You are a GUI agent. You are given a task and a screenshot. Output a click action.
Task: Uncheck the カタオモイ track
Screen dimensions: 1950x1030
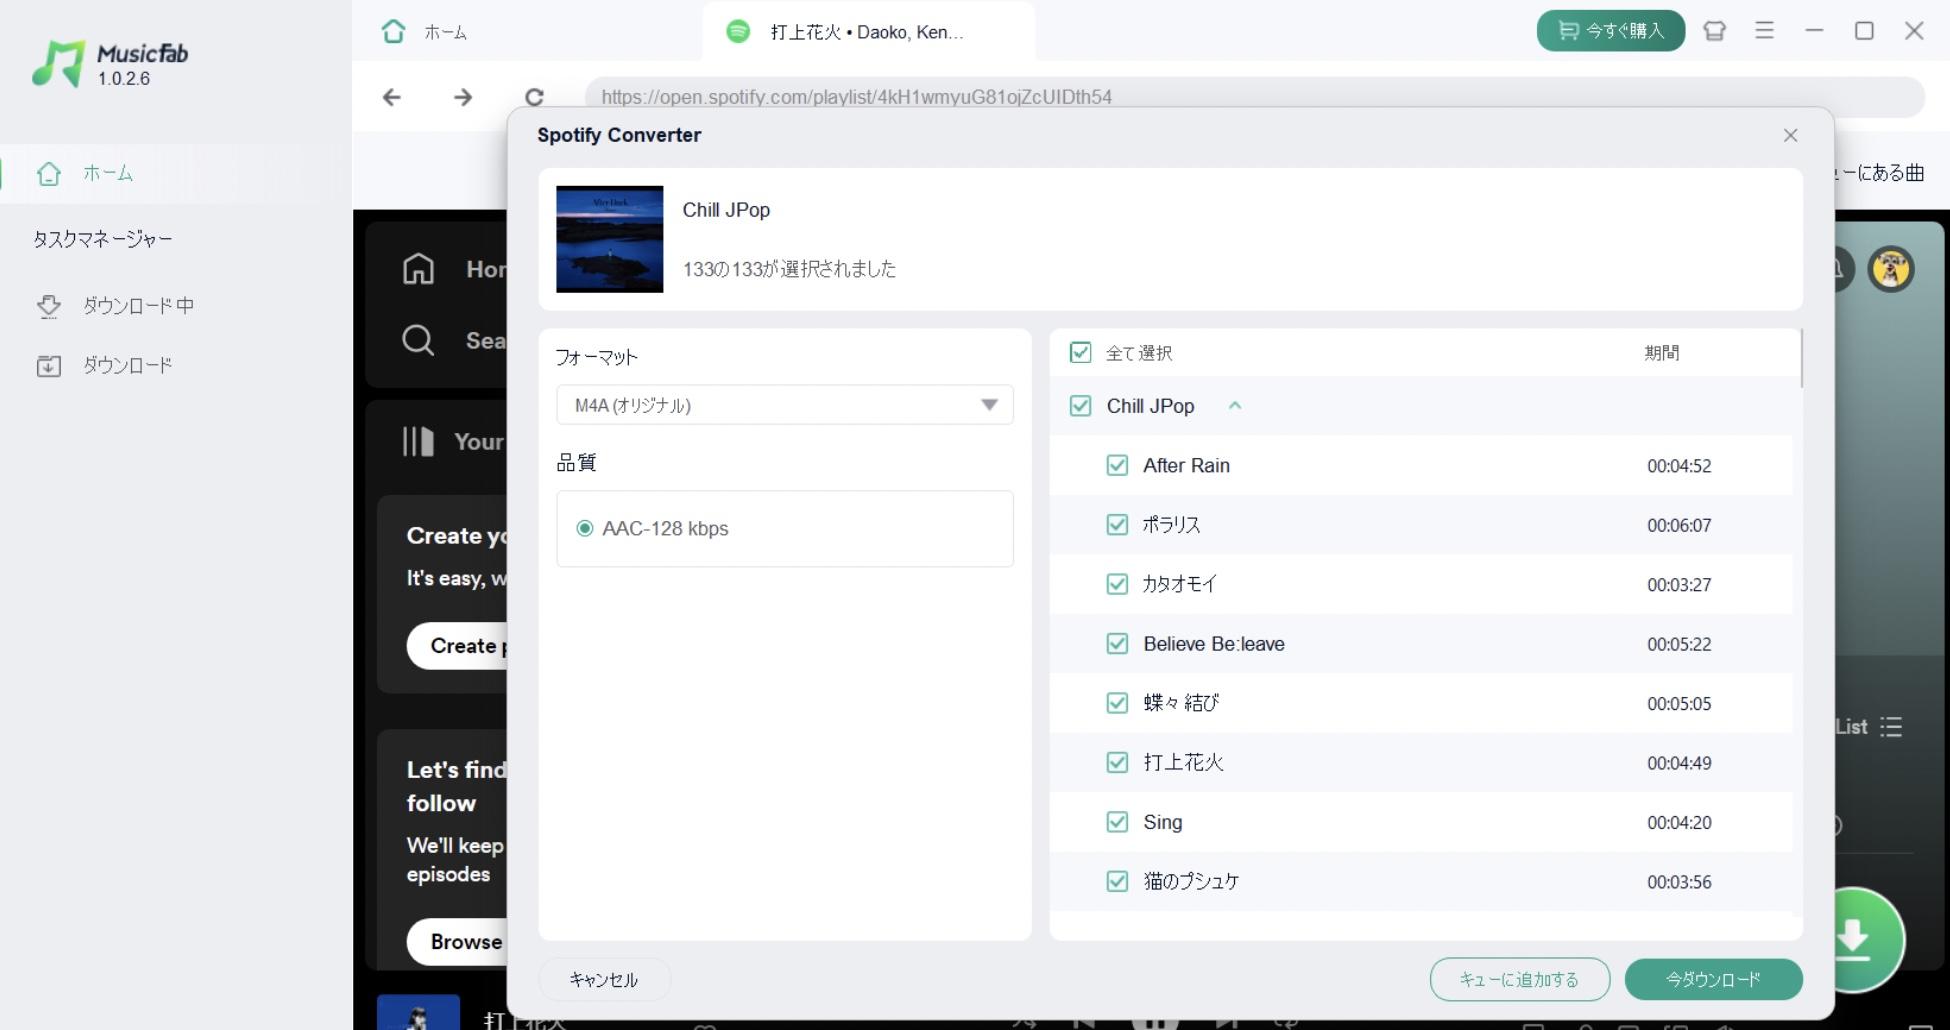click(1117, 584)
